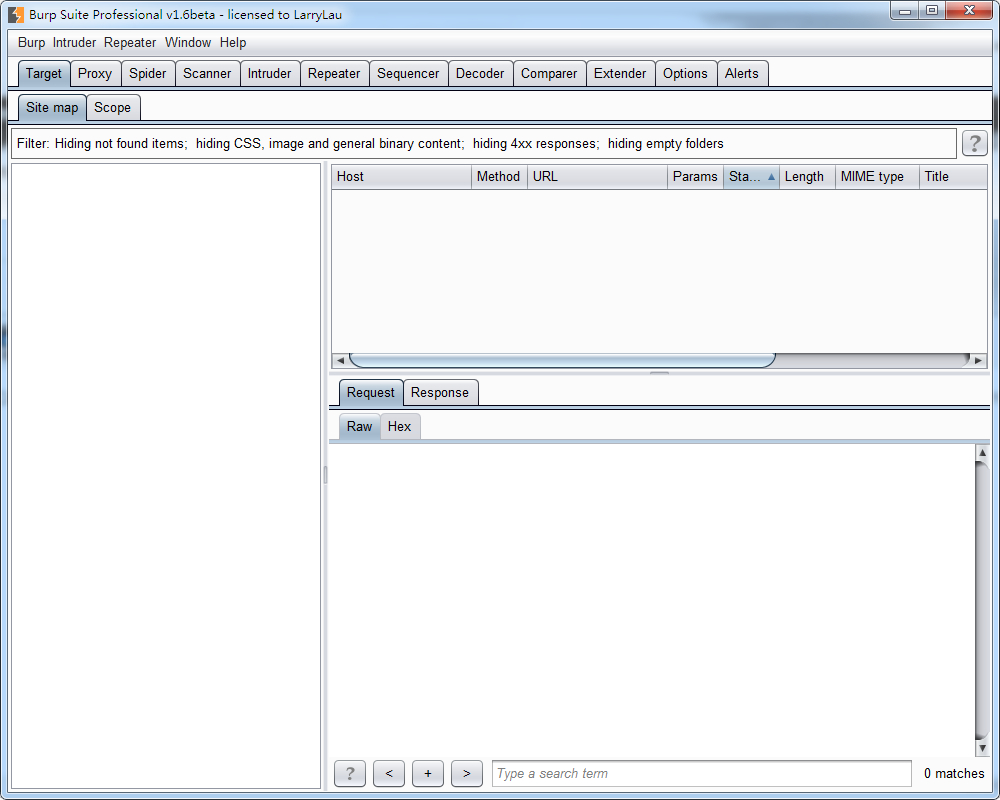Click the table's left scroll arrow

tap(340, 360)
